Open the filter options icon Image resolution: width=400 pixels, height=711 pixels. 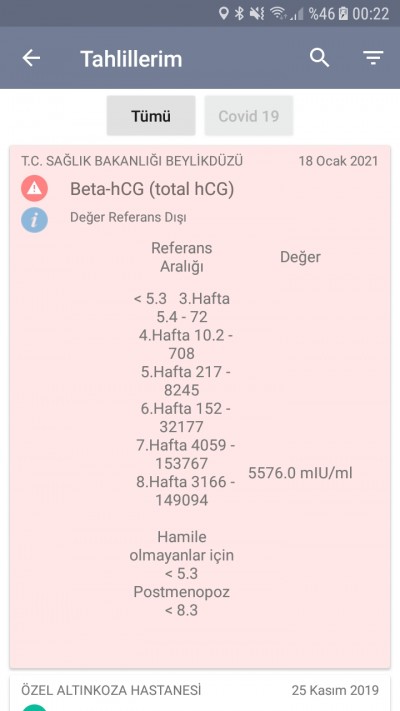pyautogui.click(x=373, y=58)
